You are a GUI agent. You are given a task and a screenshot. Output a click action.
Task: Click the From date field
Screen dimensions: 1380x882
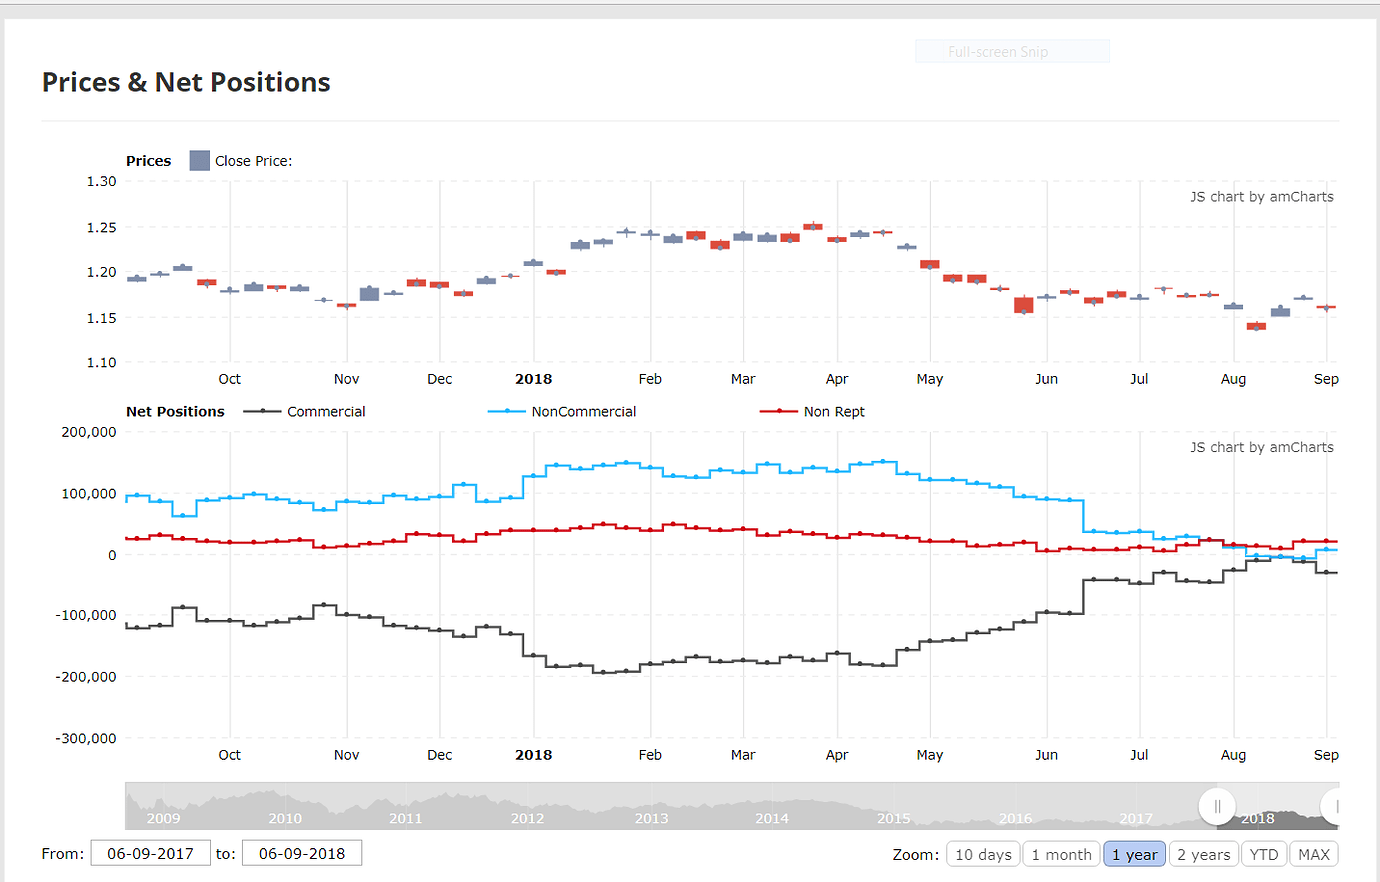[150, 853]
